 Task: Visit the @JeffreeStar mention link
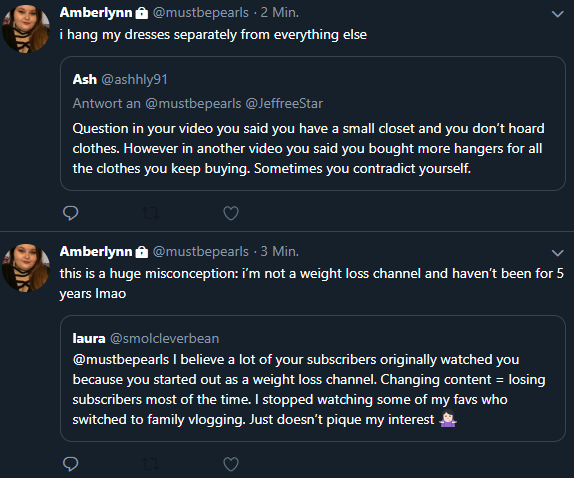pyautogui.click(x=284, y=104)
